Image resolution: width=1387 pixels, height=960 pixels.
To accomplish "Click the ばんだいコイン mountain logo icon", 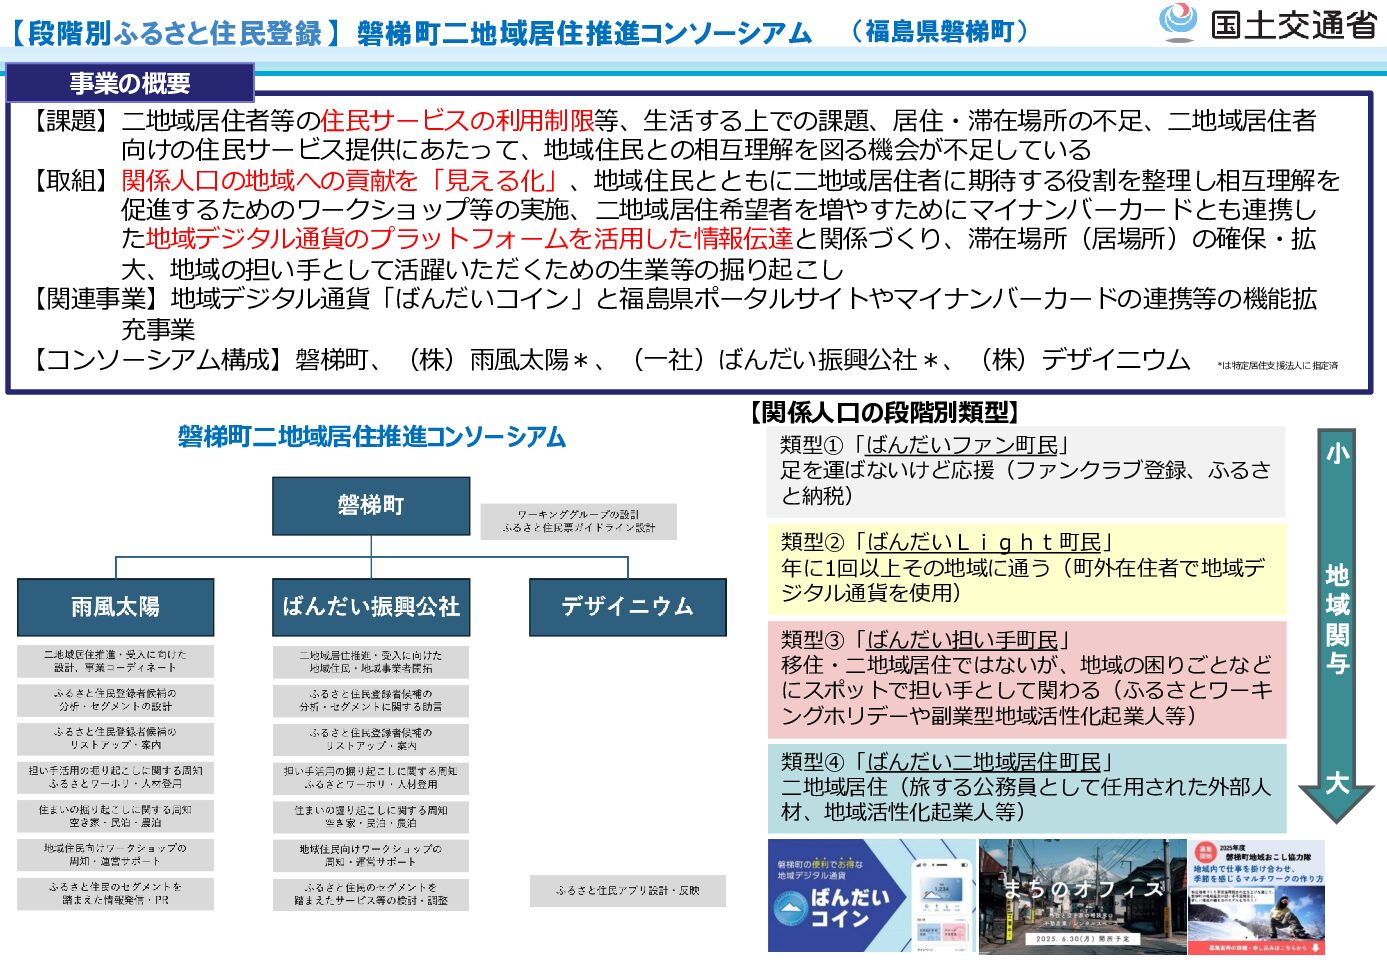I will pyautogui.click(x=791, y=907).
